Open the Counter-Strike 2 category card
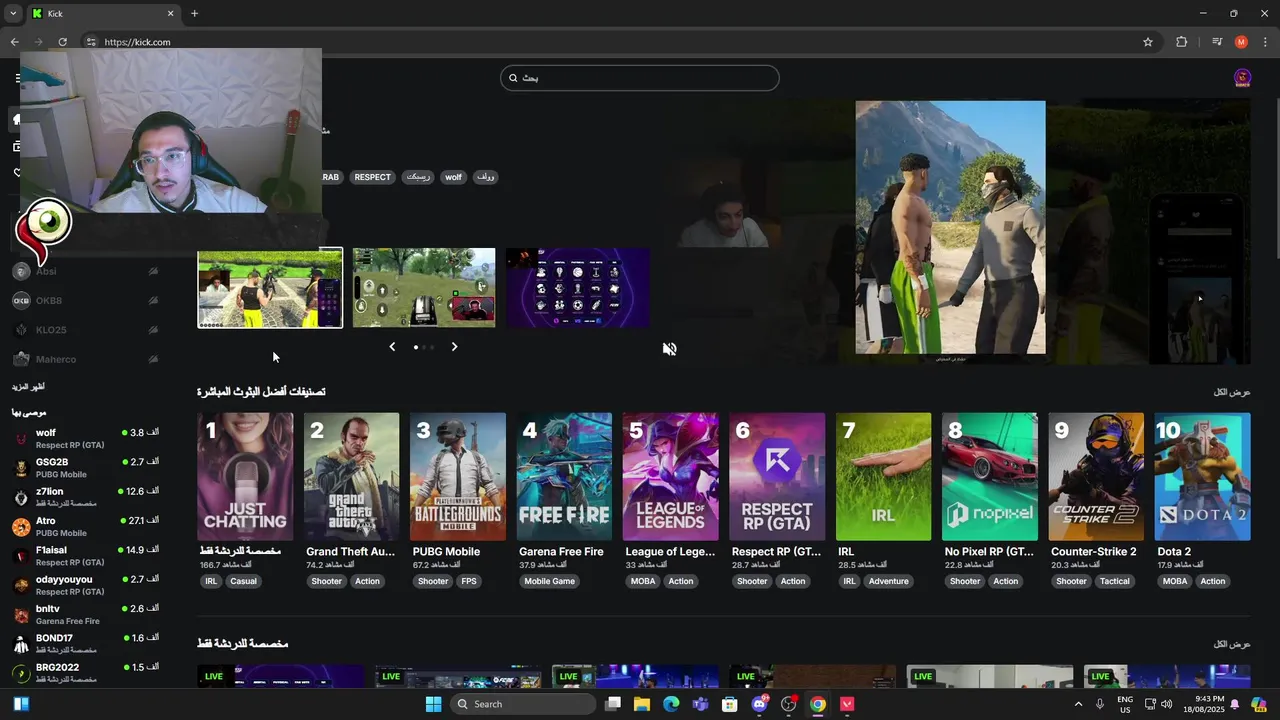The width and height of the screenshot is (1280, 720). click(1096, 477)
